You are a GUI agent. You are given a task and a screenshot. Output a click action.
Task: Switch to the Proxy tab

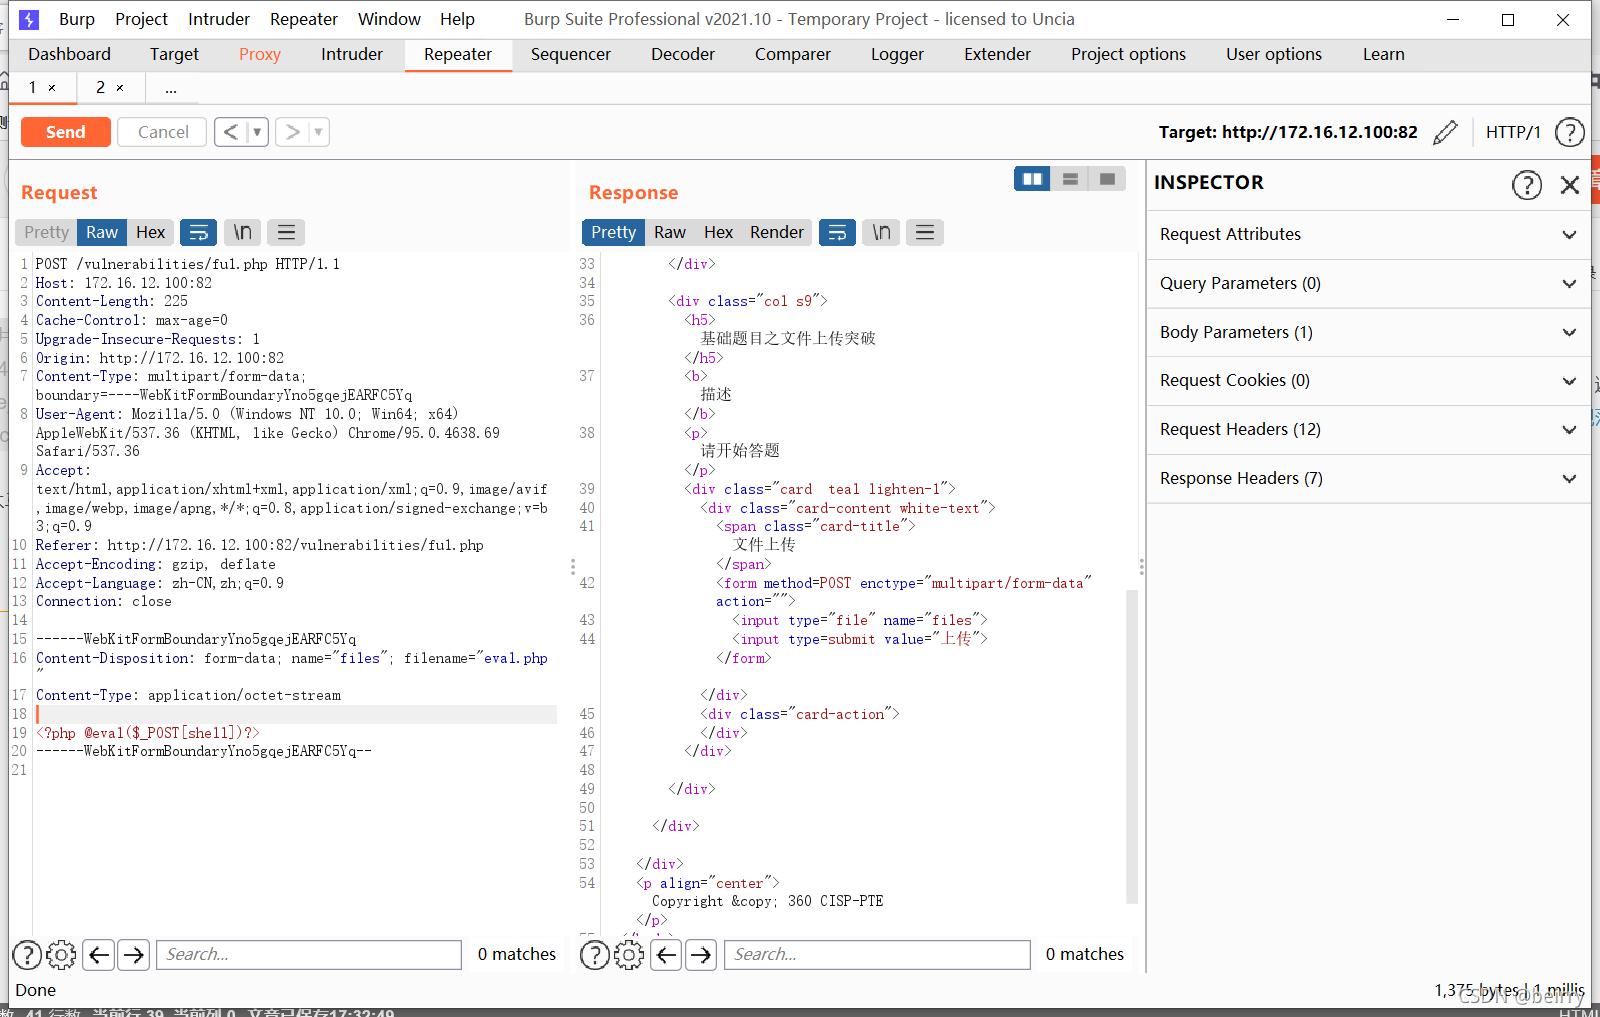(260, 54)
